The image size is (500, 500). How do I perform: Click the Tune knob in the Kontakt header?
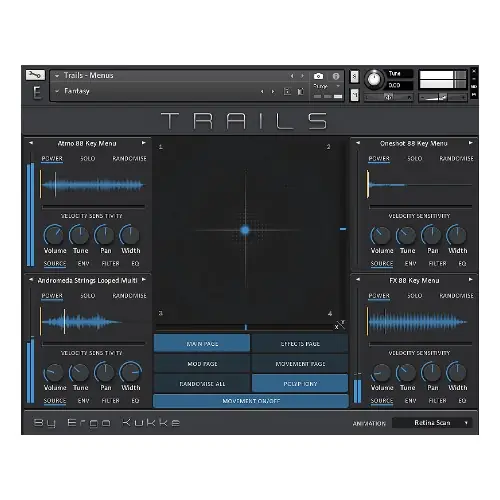click(374, 79)
